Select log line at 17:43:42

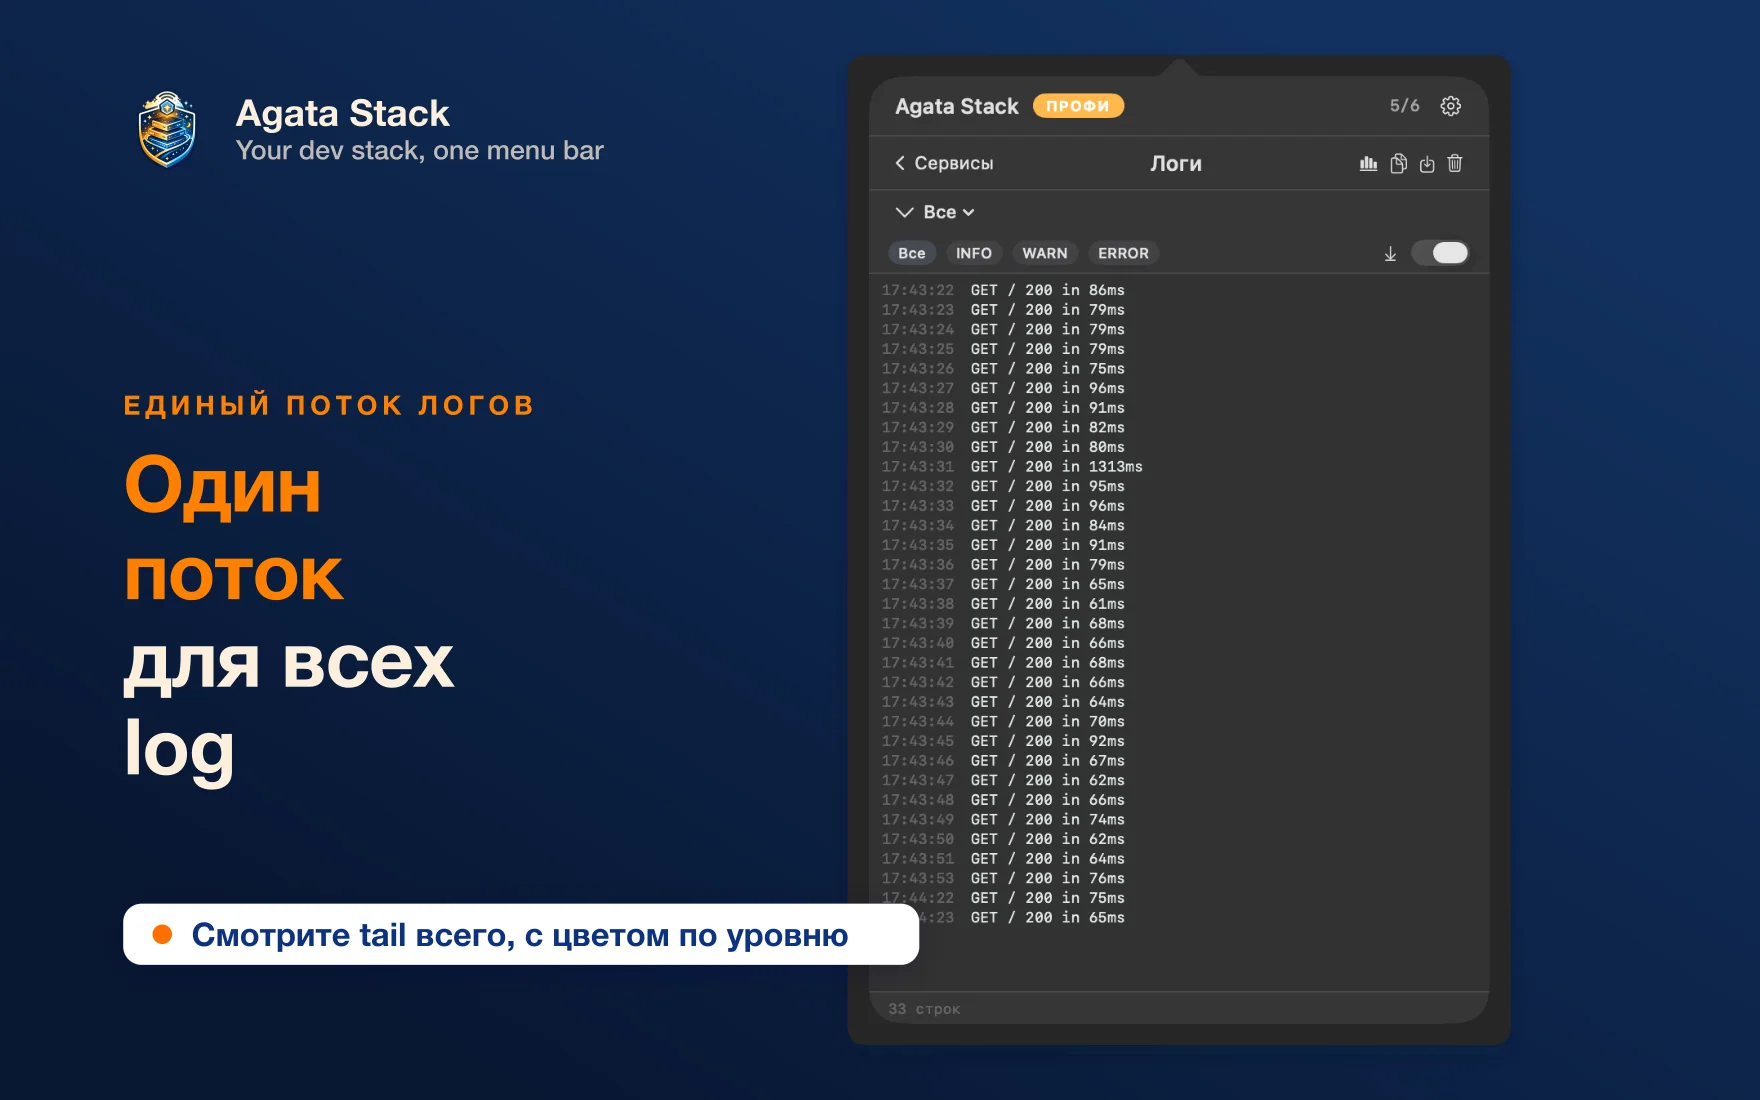tap(1003, 682)
